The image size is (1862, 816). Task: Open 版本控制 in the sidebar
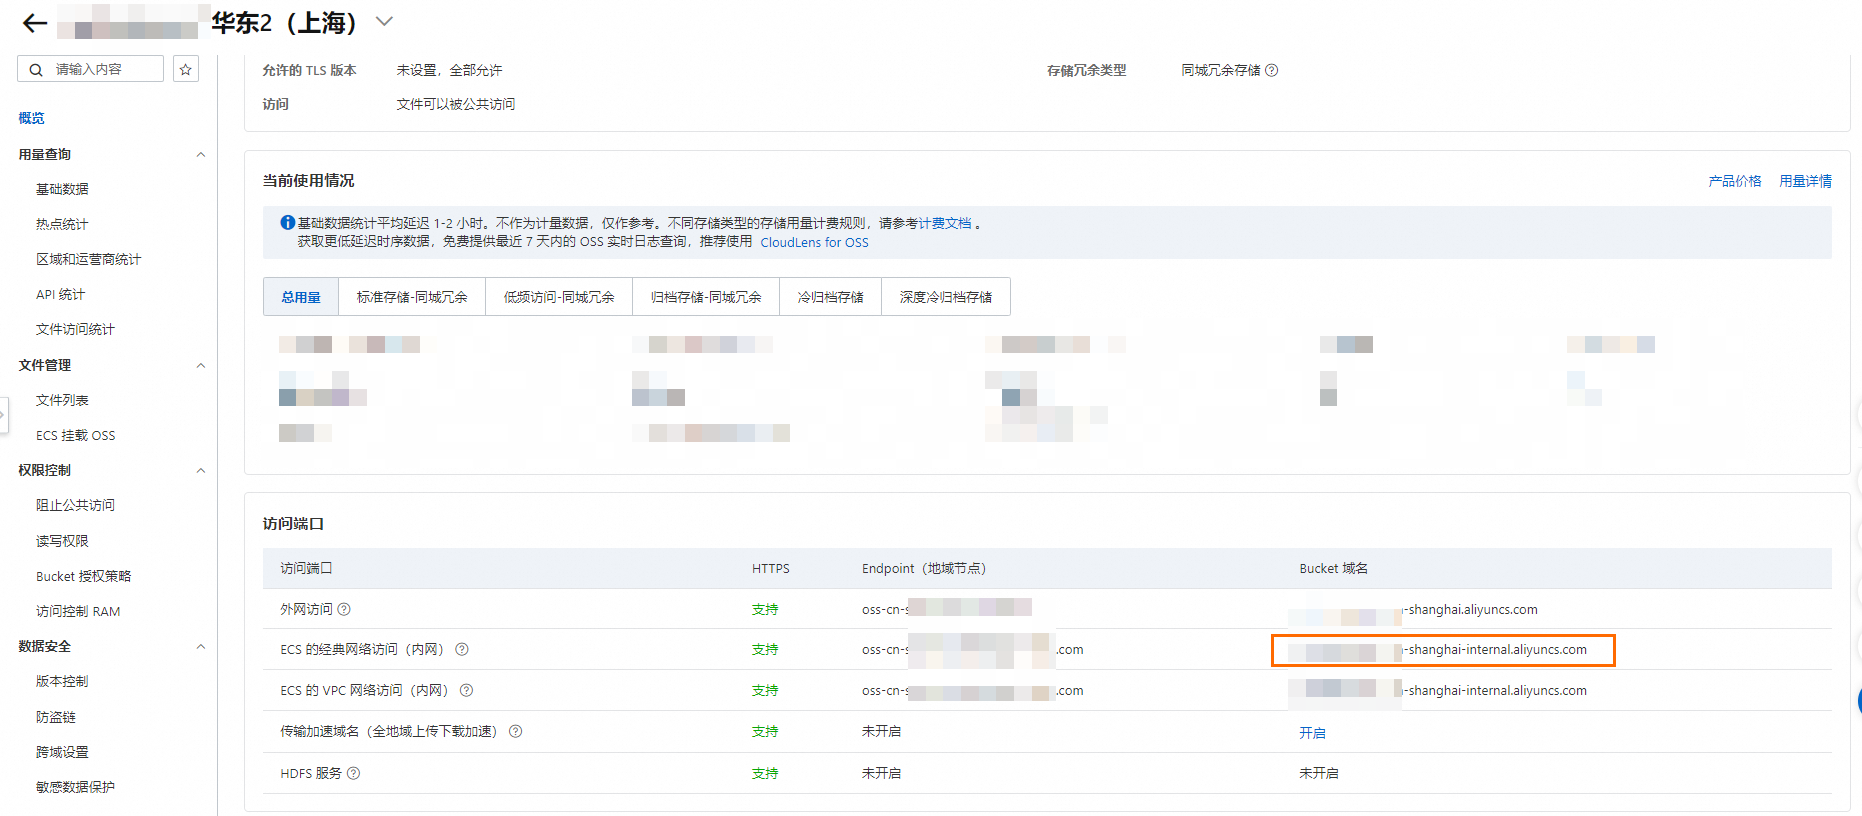(62, 681)
